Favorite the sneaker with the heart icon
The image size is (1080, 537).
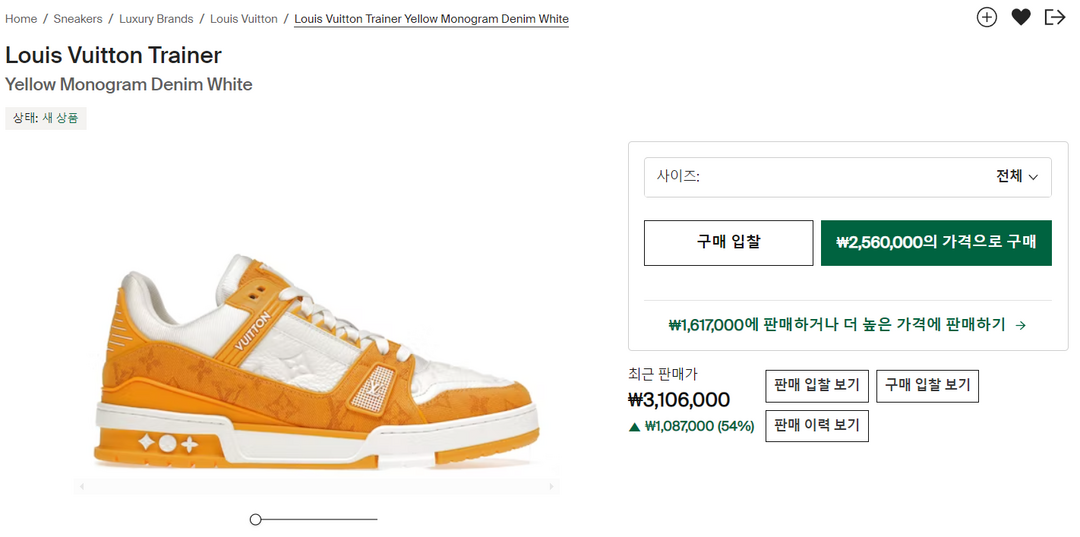point(1021,17)
